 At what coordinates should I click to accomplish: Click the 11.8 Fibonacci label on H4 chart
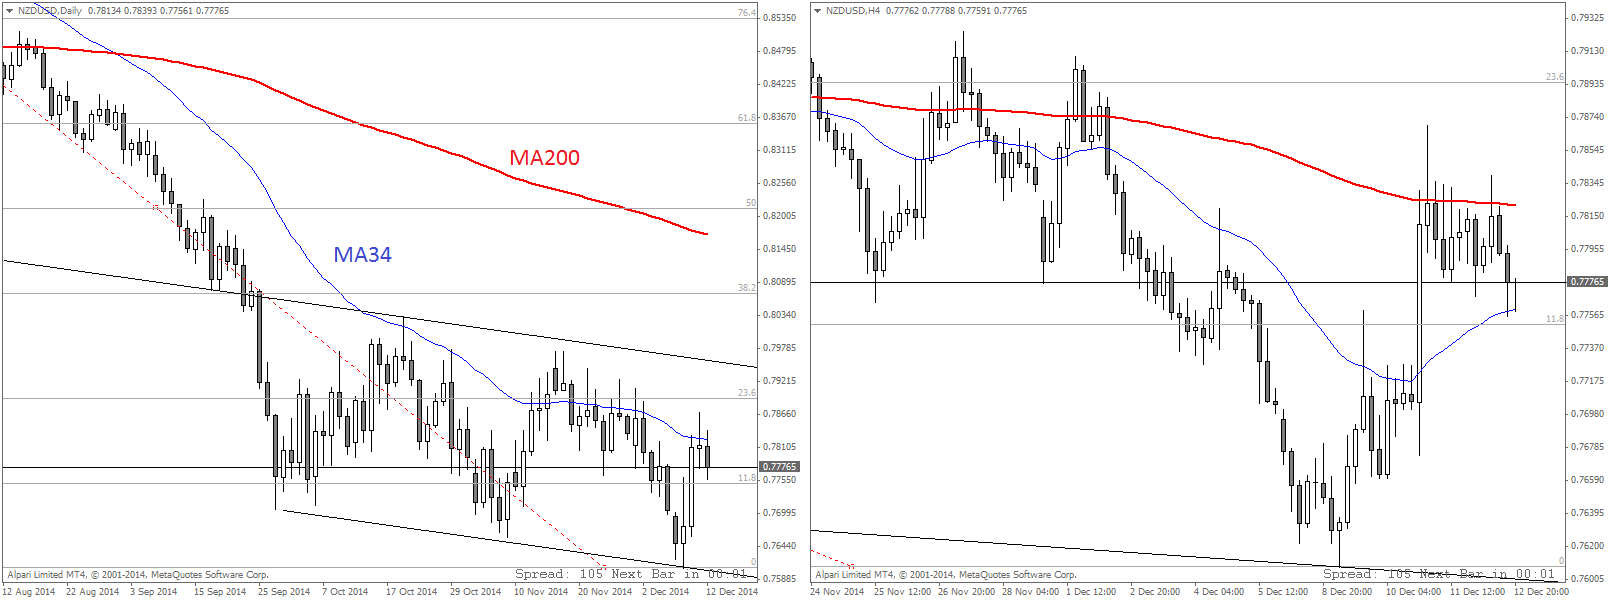click(1554, 319)
